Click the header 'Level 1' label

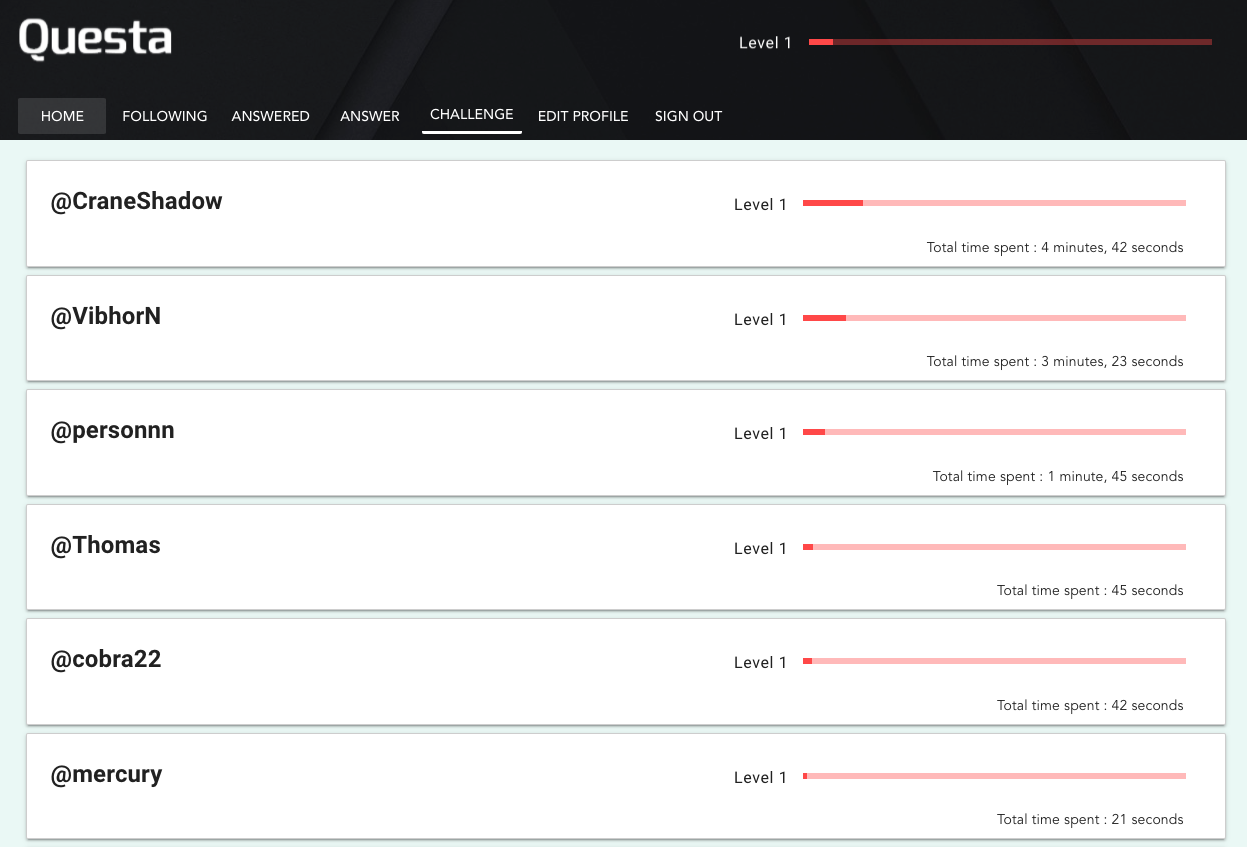pos(765,43)
